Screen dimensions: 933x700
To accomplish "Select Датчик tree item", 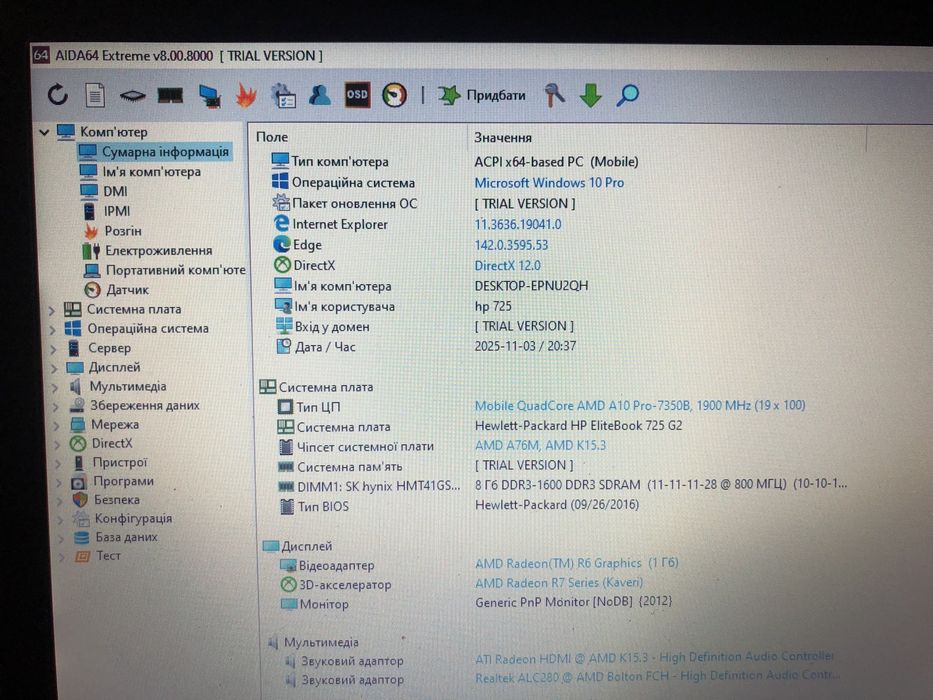I will [x=127, y=289].
